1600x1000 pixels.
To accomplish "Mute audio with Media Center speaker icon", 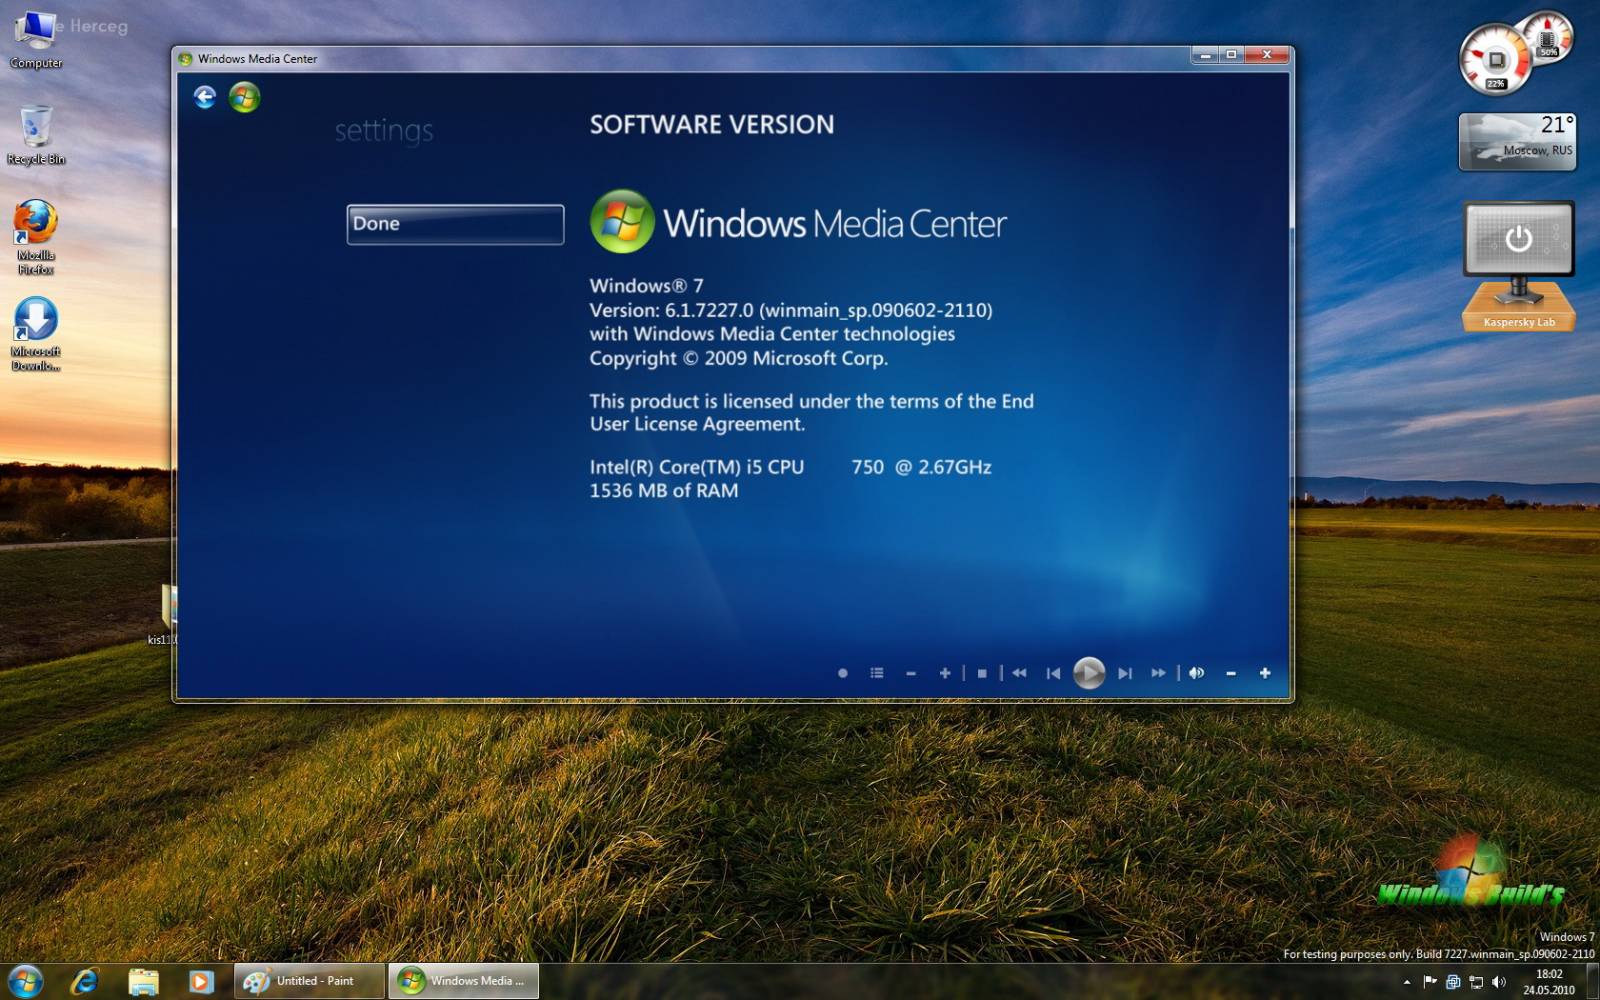I will coord(1196,673).
